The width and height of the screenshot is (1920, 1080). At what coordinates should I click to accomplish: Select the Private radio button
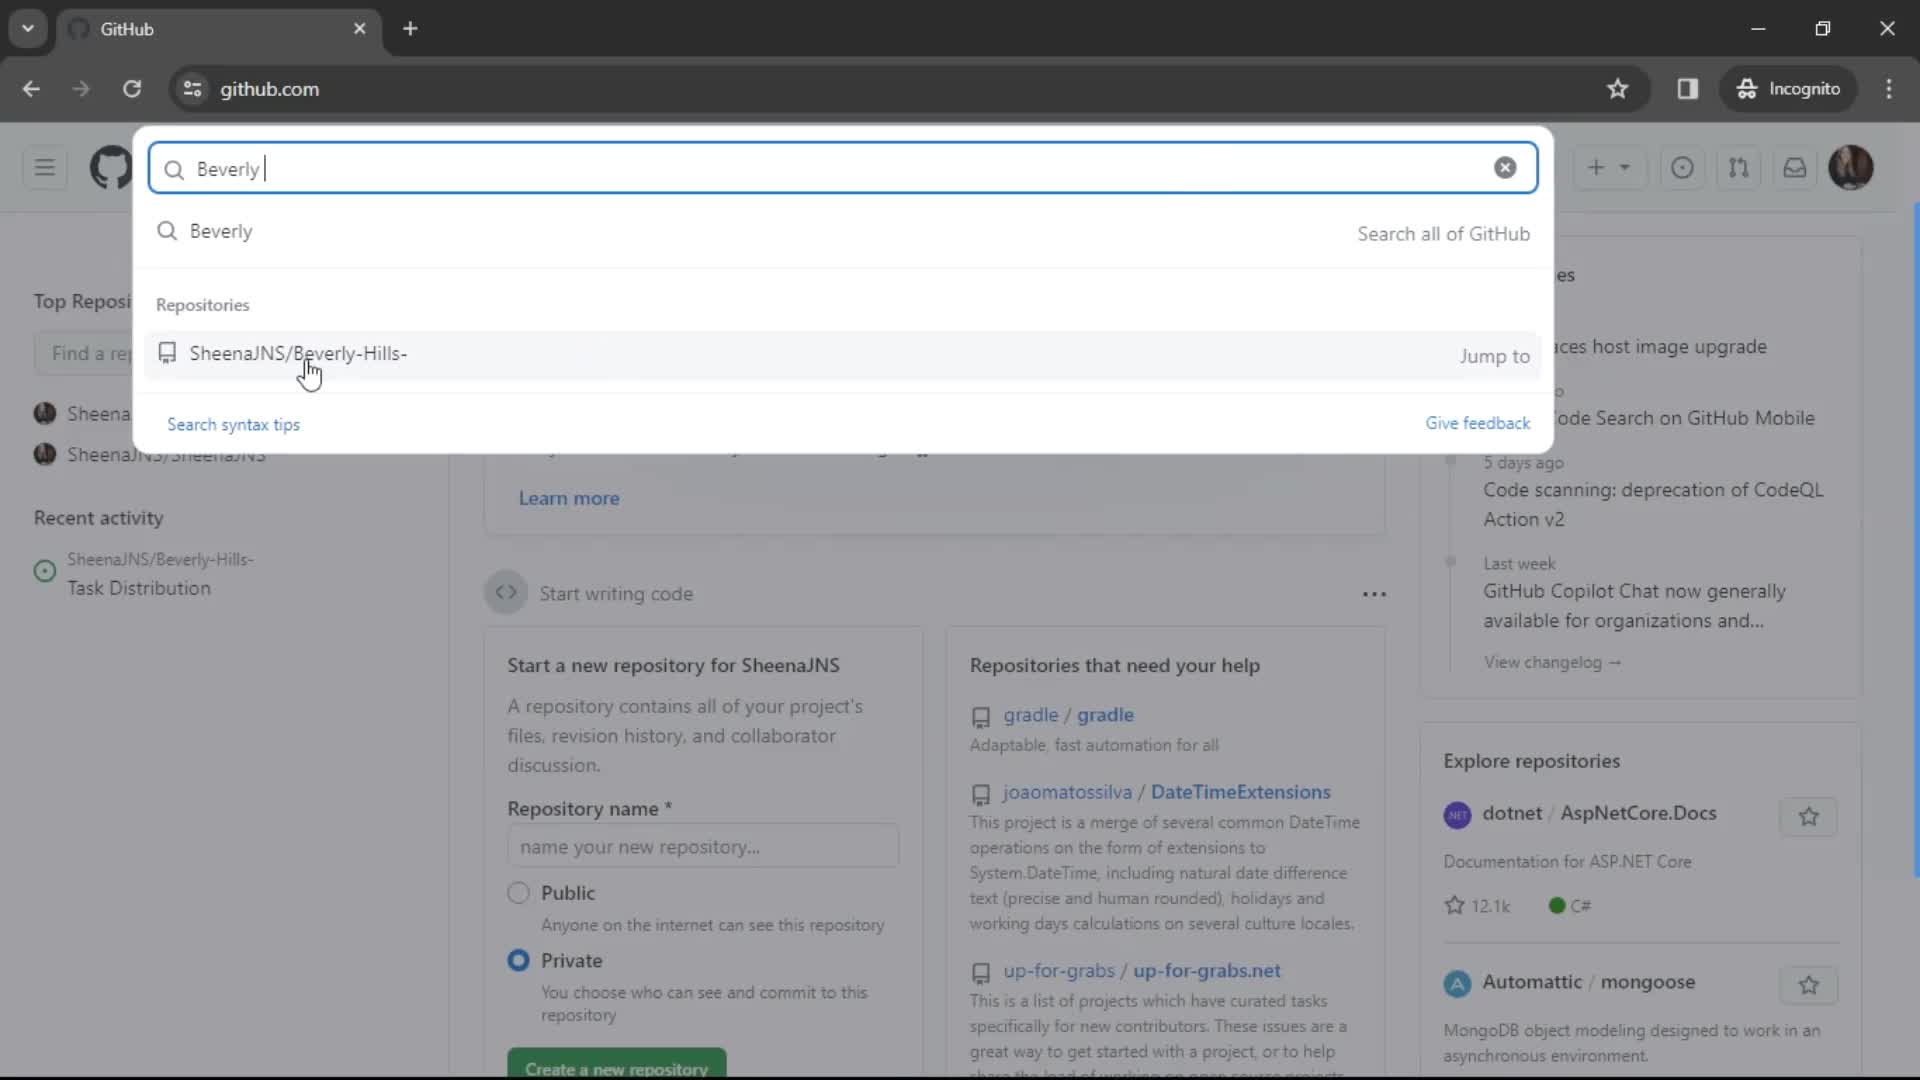point(518,961)
